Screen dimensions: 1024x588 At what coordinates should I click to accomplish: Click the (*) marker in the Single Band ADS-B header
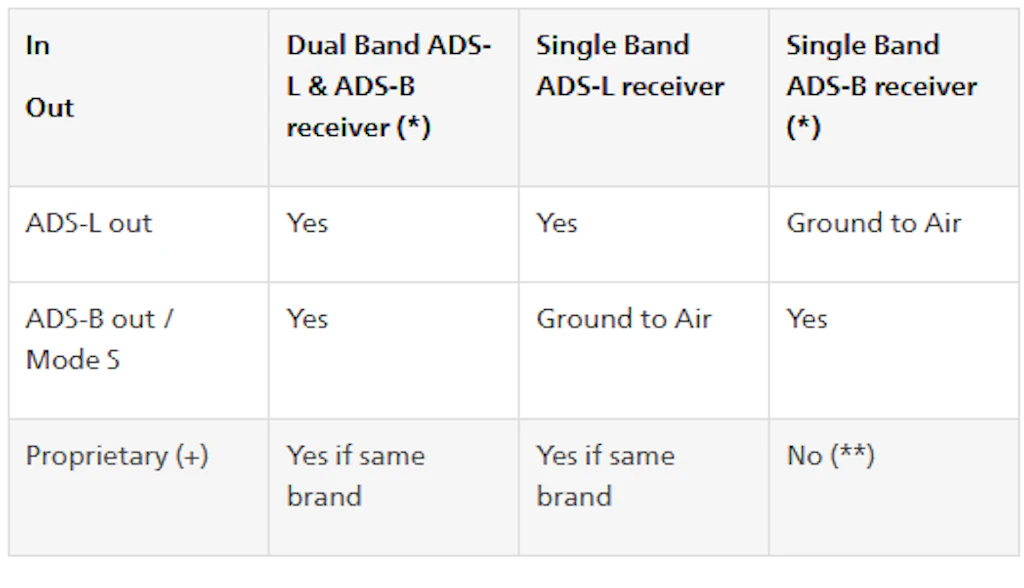click(804, 128)
